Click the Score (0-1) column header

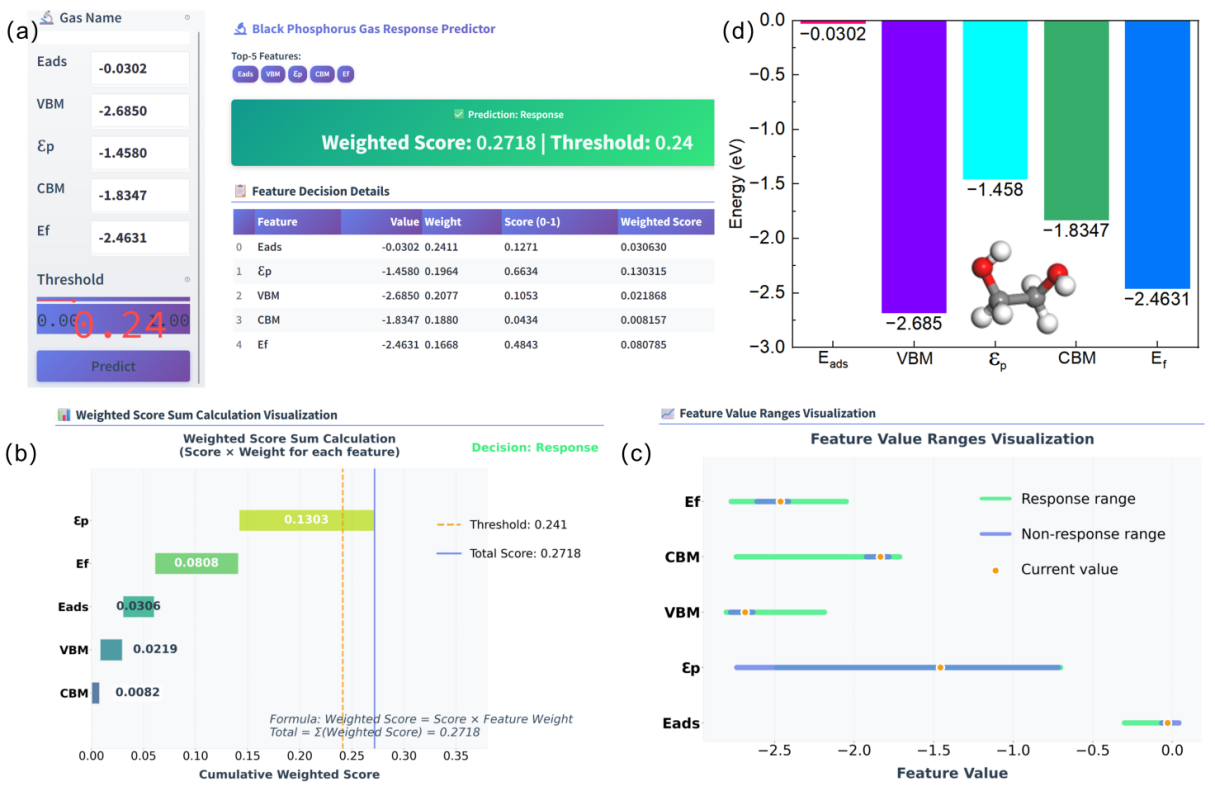click(x=532, y=222)
